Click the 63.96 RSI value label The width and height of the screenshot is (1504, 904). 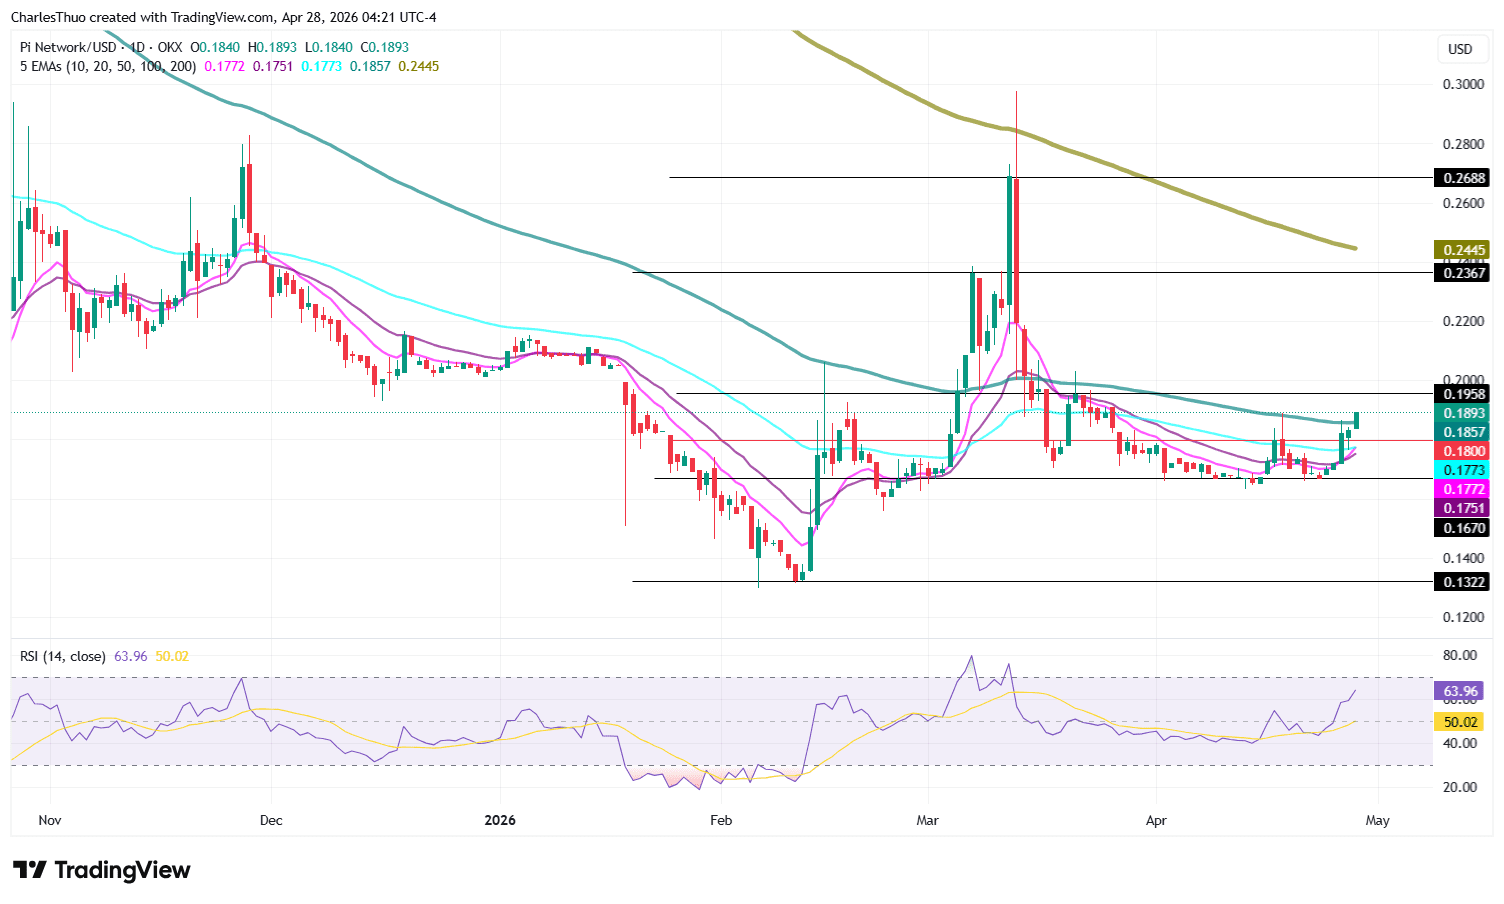[x=1458, y=691]
